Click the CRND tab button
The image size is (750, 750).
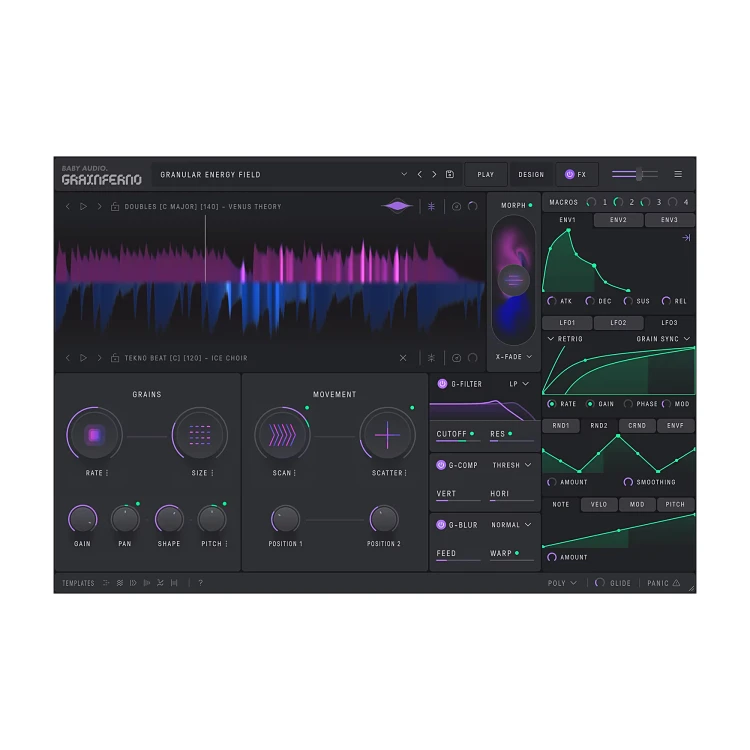[637, 425]
